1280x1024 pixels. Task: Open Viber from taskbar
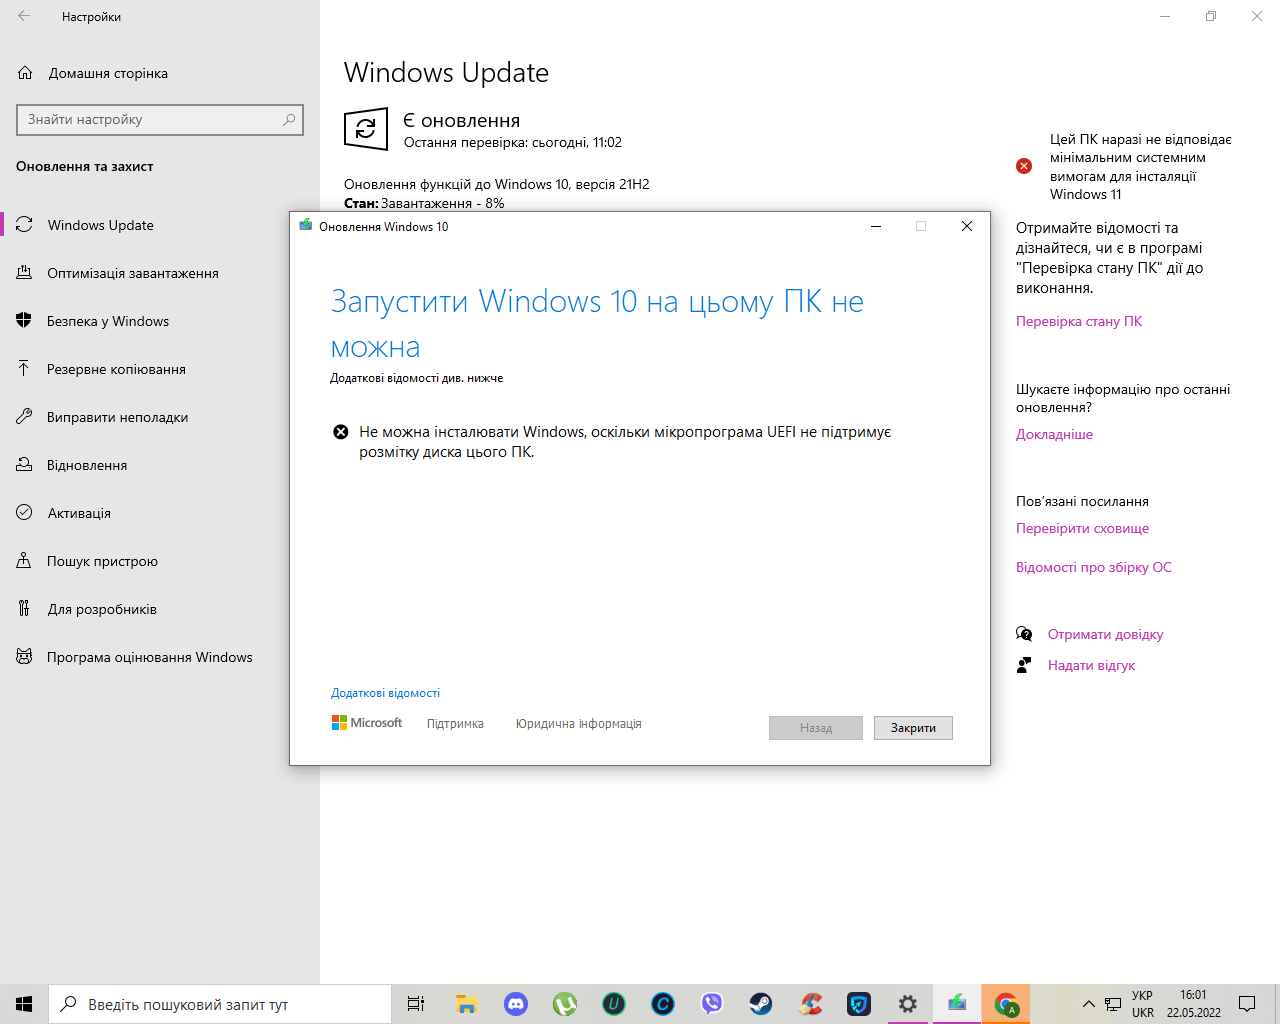click(x=712, y=1004)
